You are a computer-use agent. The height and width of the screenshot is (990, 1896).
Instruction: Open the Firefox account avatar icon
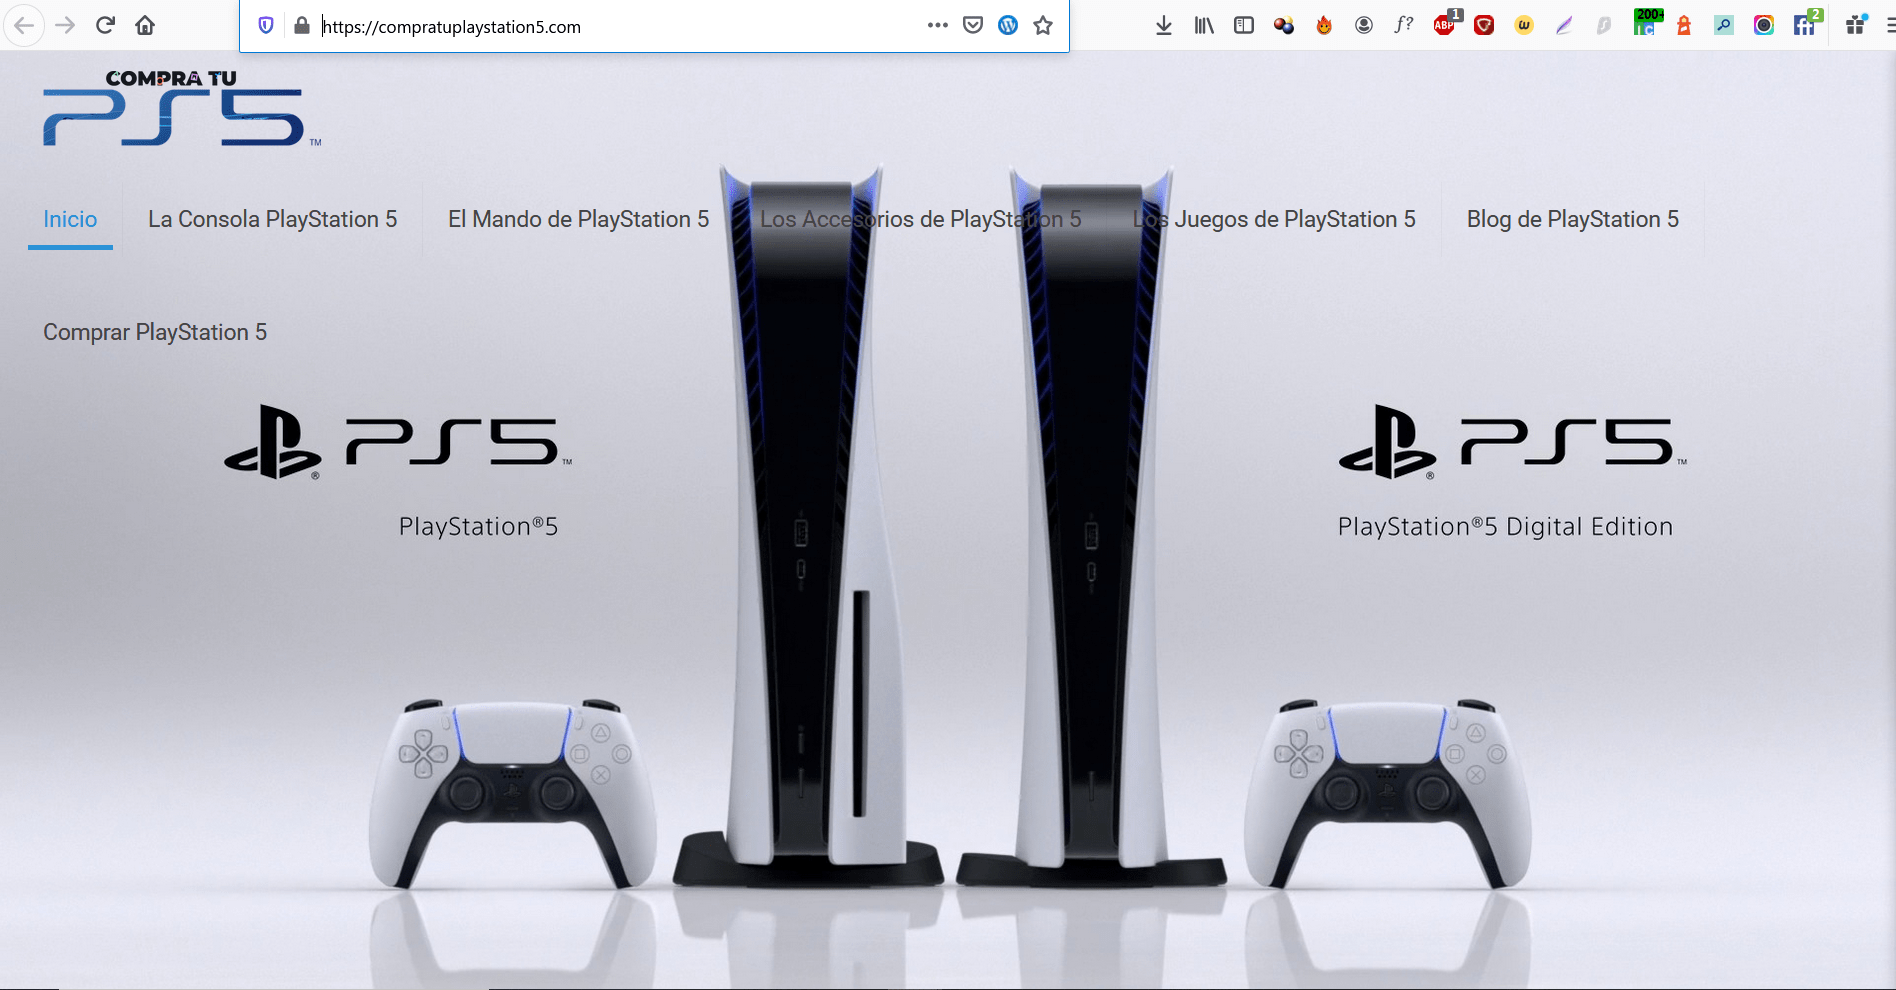pos(1364,25)
